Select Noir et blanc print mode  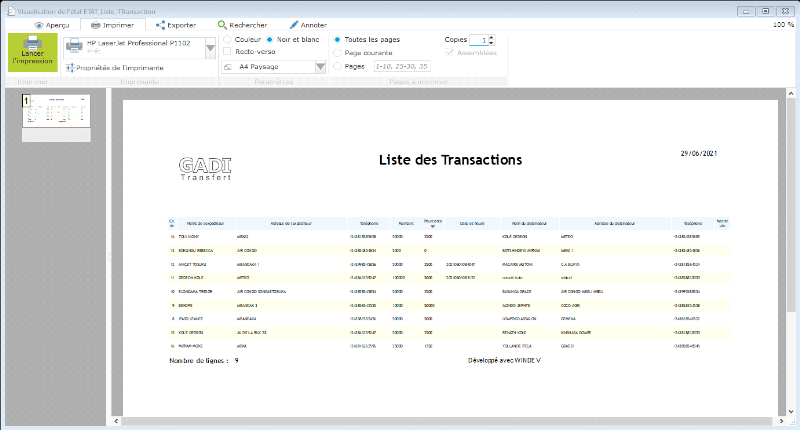point(269,38)
